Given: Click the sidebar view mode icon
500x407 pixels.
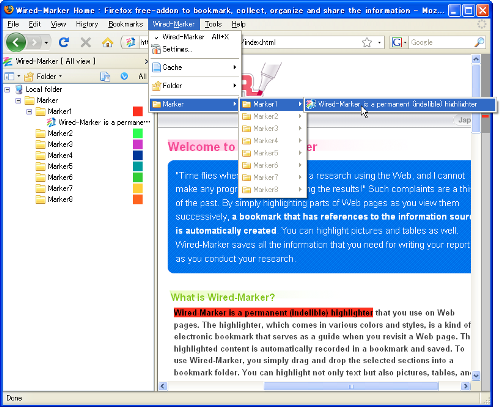Looking at the screenshot, I should (9, 76).
